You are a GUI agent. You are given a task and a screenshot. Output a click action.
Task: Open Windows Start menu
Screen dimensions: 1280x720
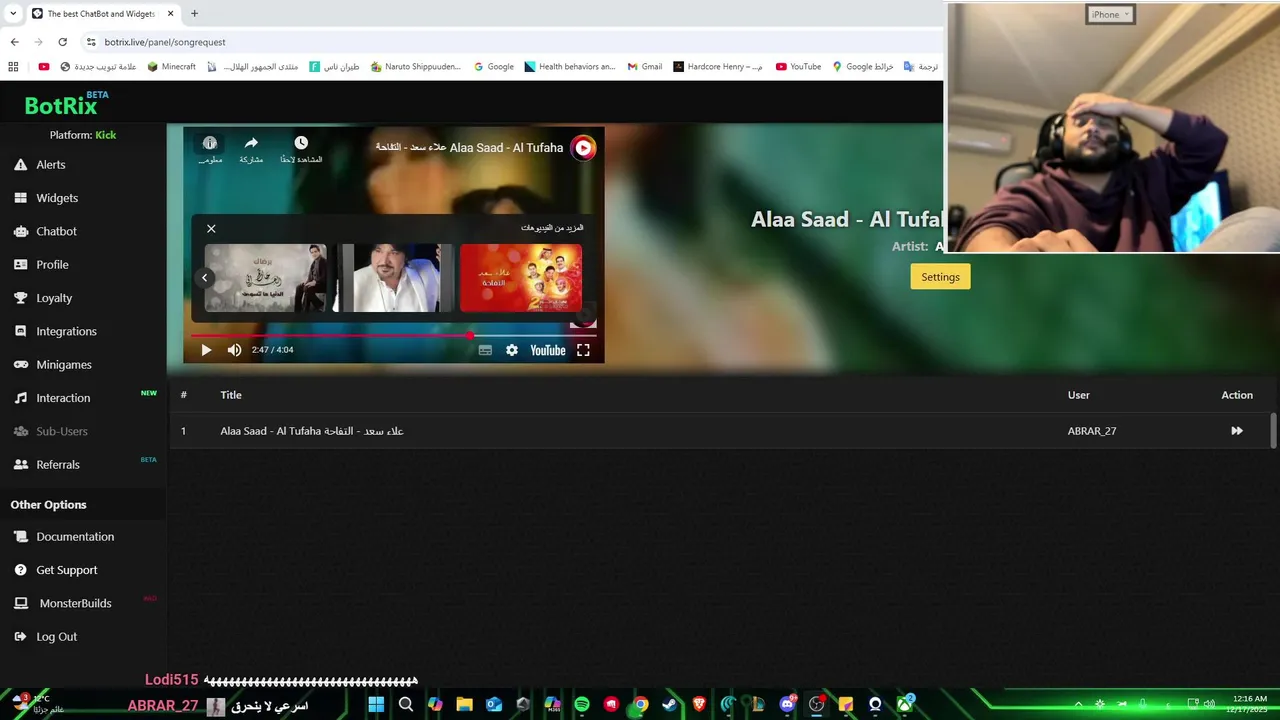point(376,704)
